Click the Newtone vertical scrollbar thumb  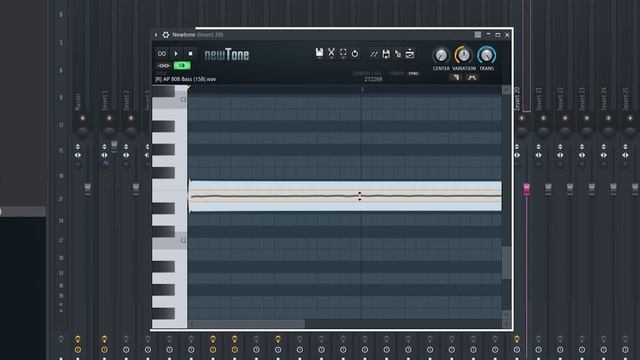click(x=506, y=262)
